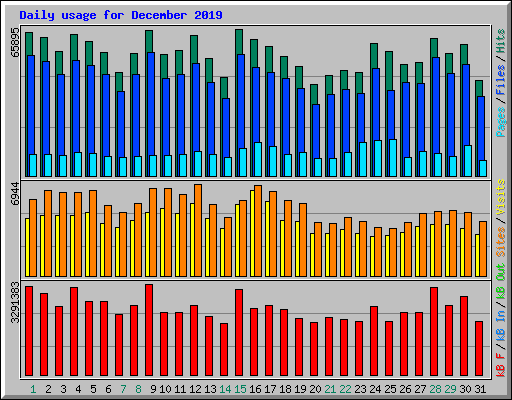The image size is (512, 400).
Task: Click green weekend day label 22
Action: pyautogui.click(x=345, y=389)
